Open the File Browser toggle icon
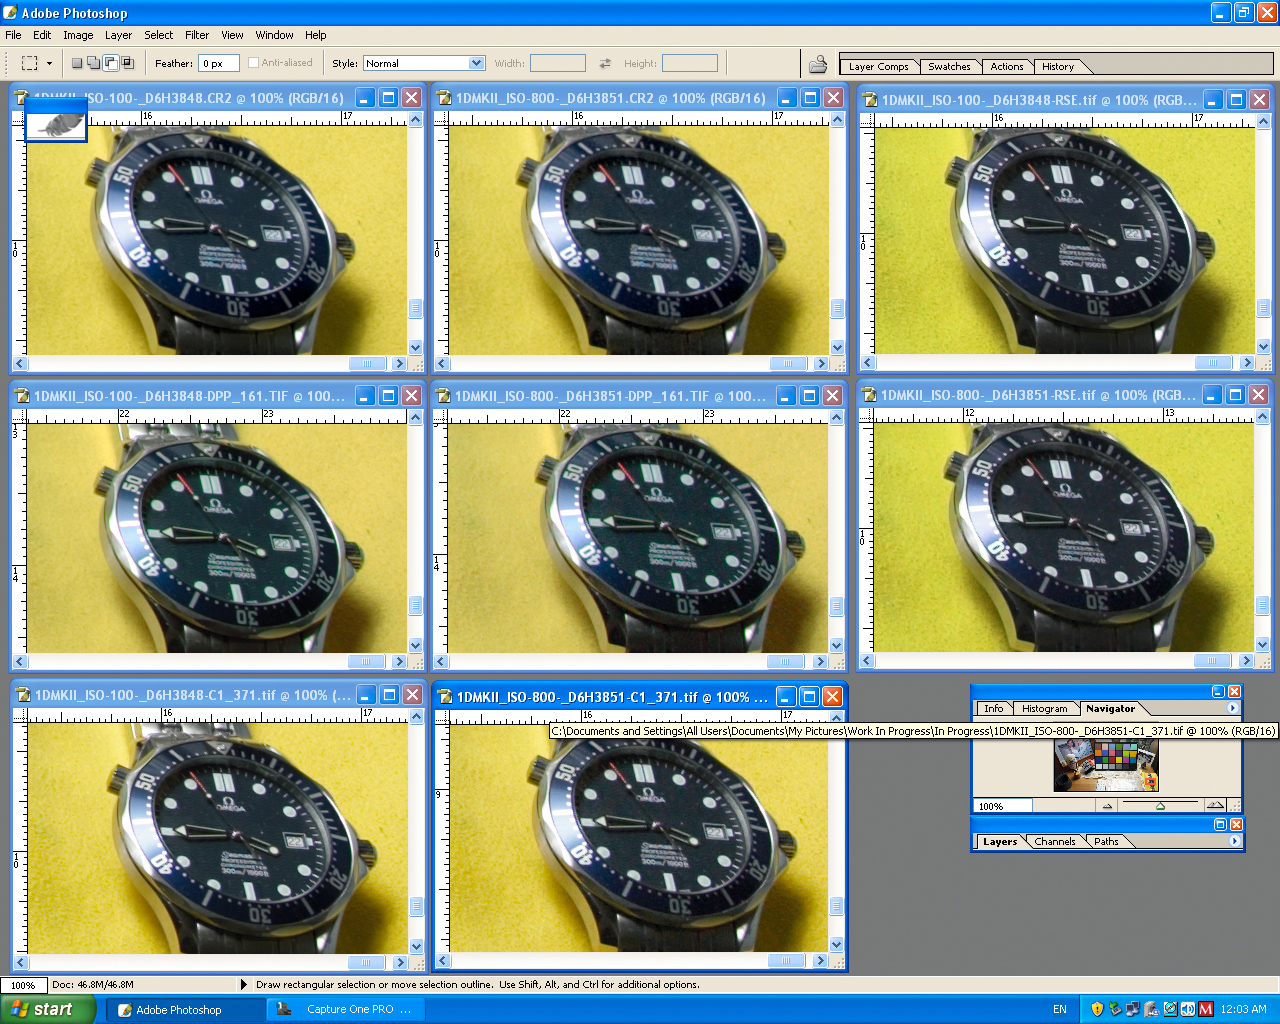Image resolution: width=1280 pixels, height=1024 pixels. tap(818, 64)
